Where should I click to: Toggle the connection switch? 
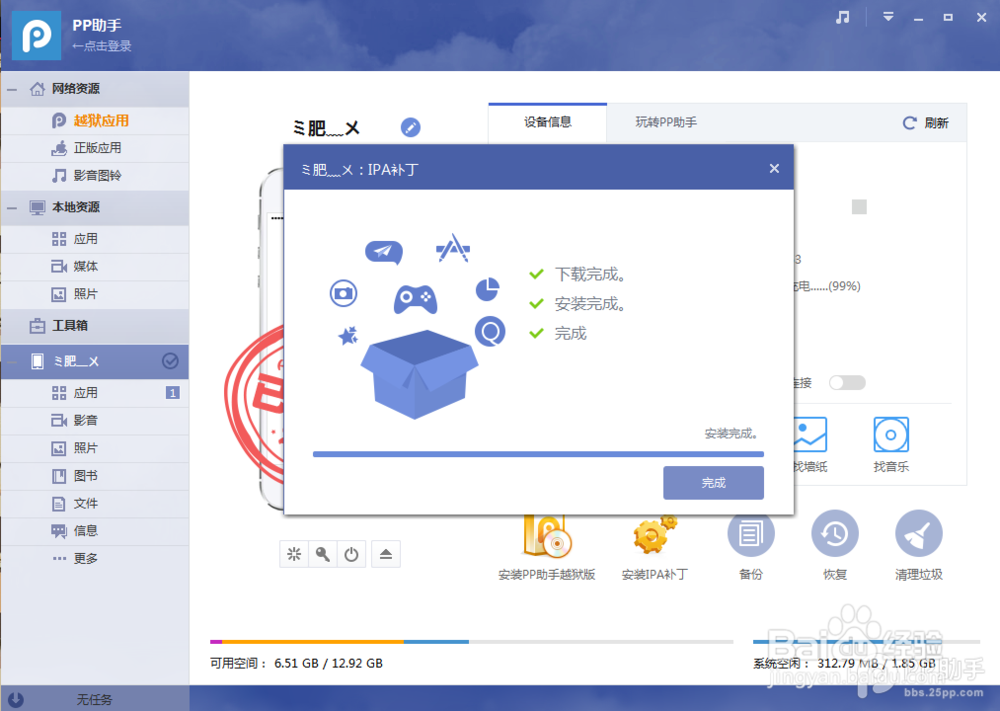(847, 383)
